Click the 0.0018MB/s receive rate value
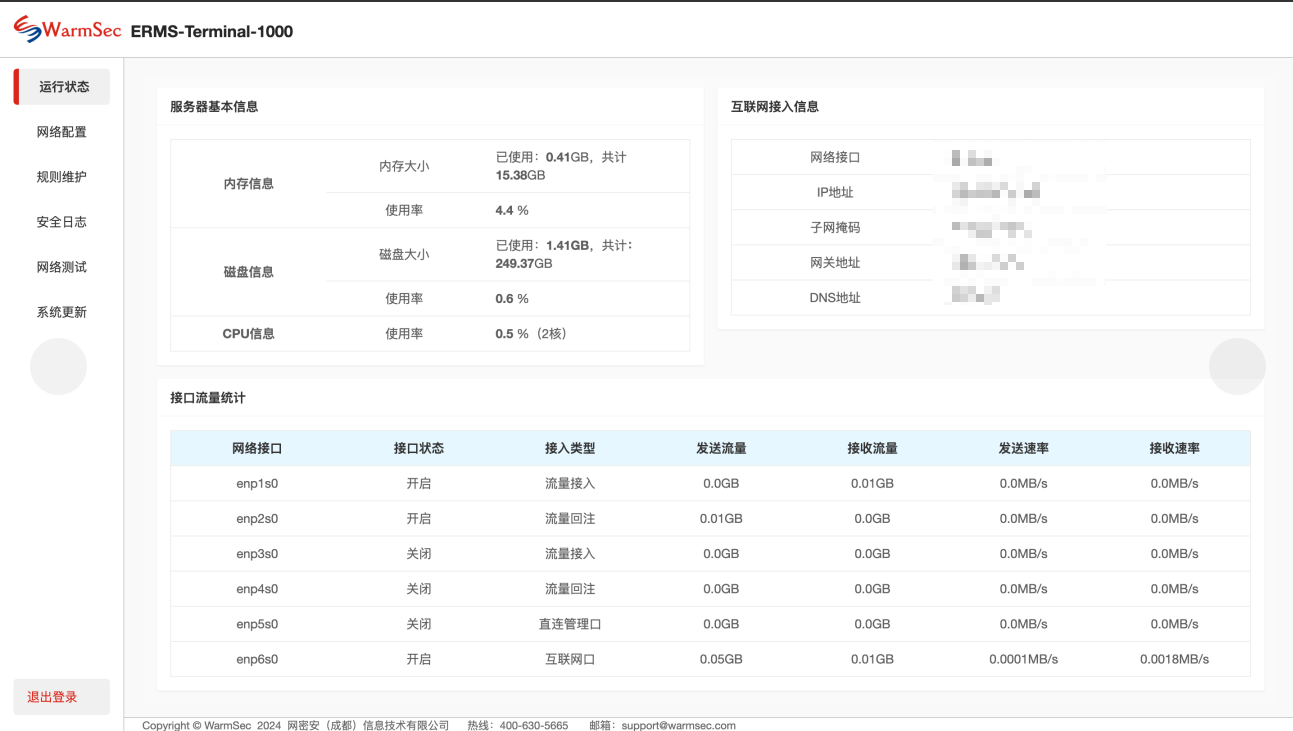This screenshot has width=1293, height=731. 1174,659
